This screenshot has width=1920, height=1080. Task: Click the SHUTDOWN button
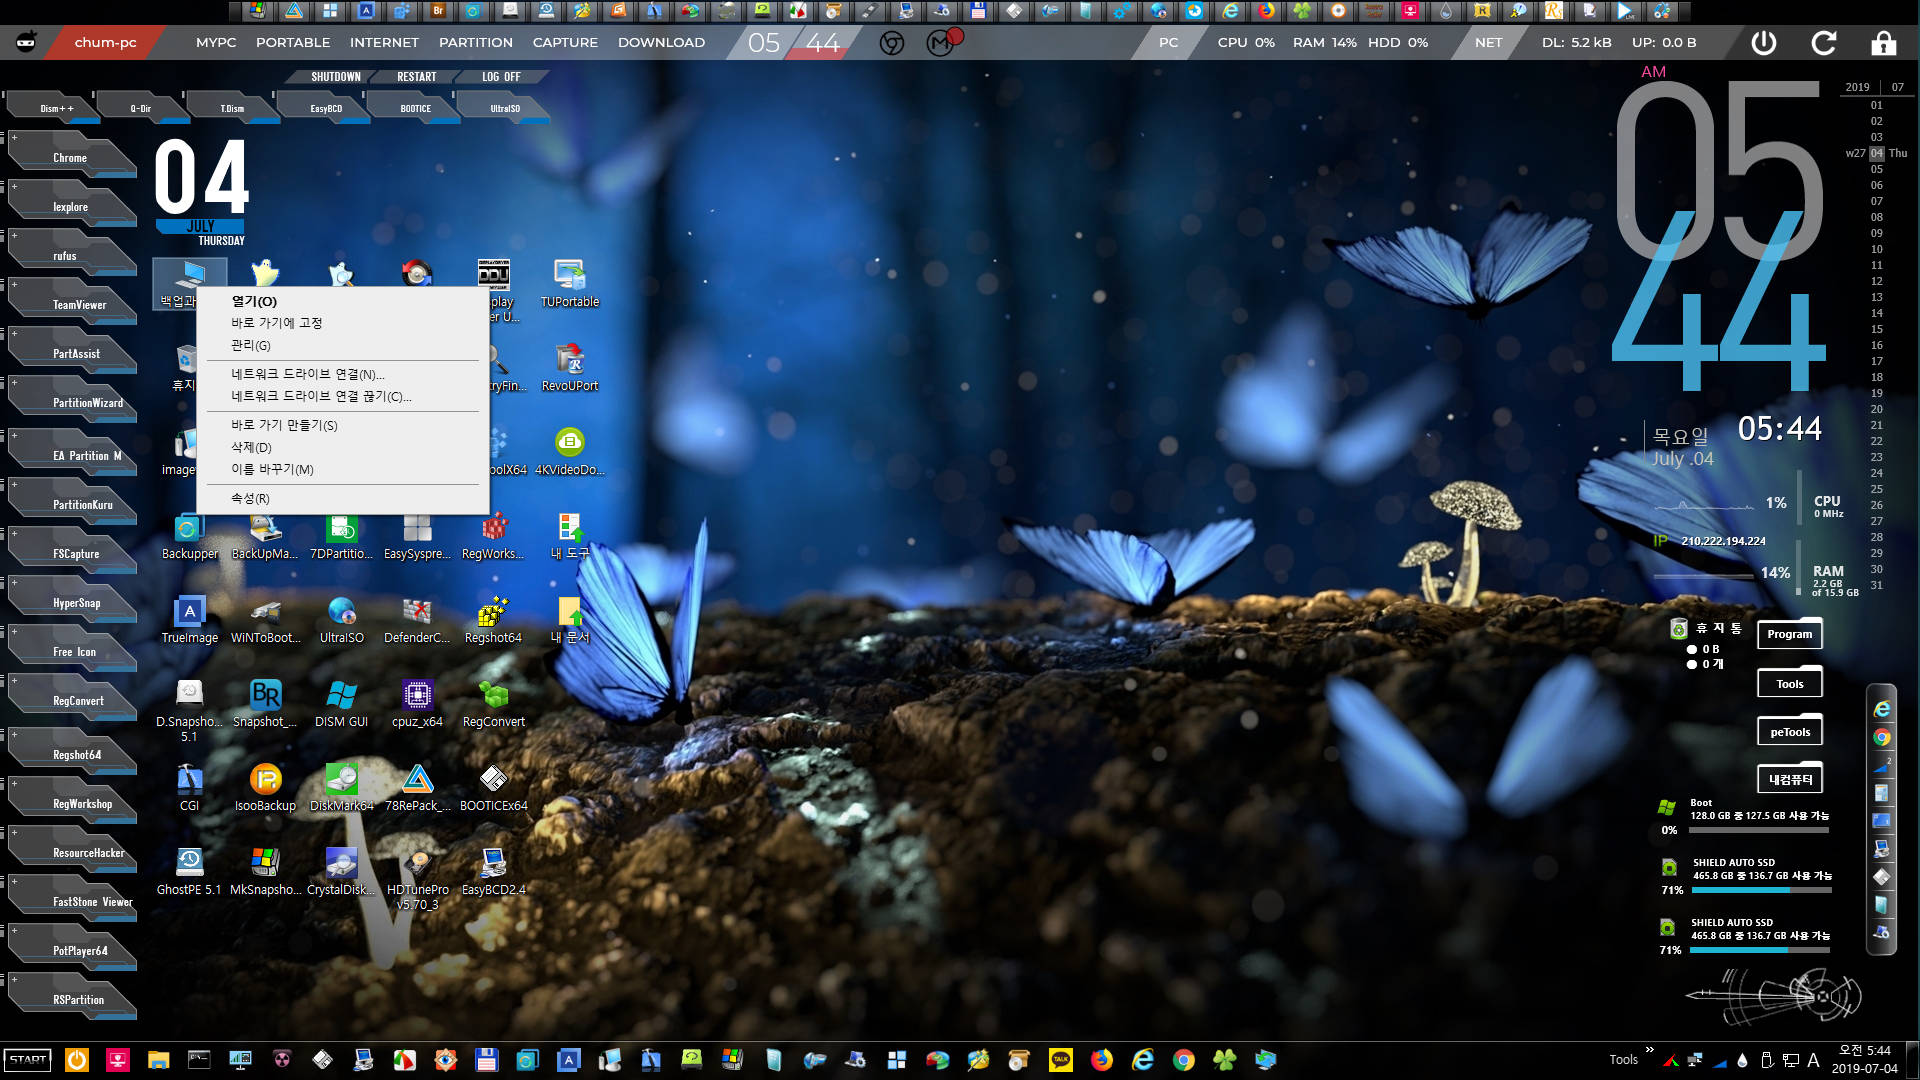click(336, 77)
